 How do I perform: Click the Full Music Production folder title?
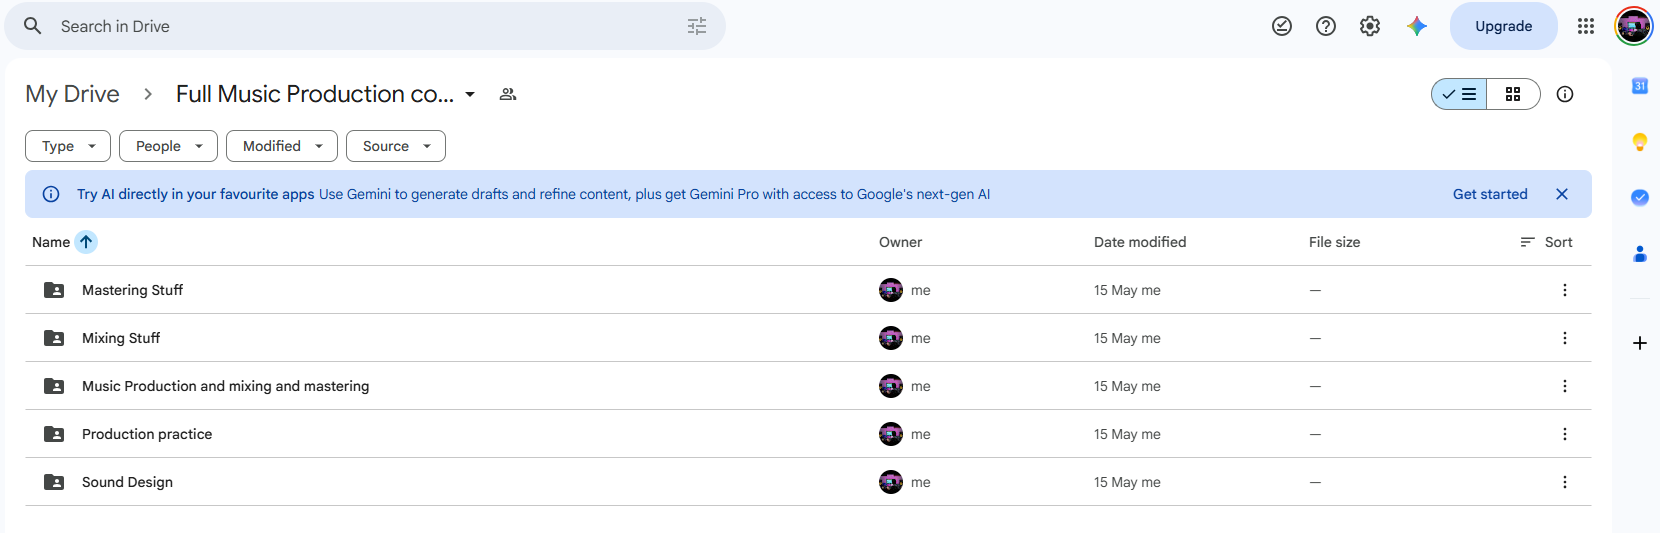coord(315,94)
